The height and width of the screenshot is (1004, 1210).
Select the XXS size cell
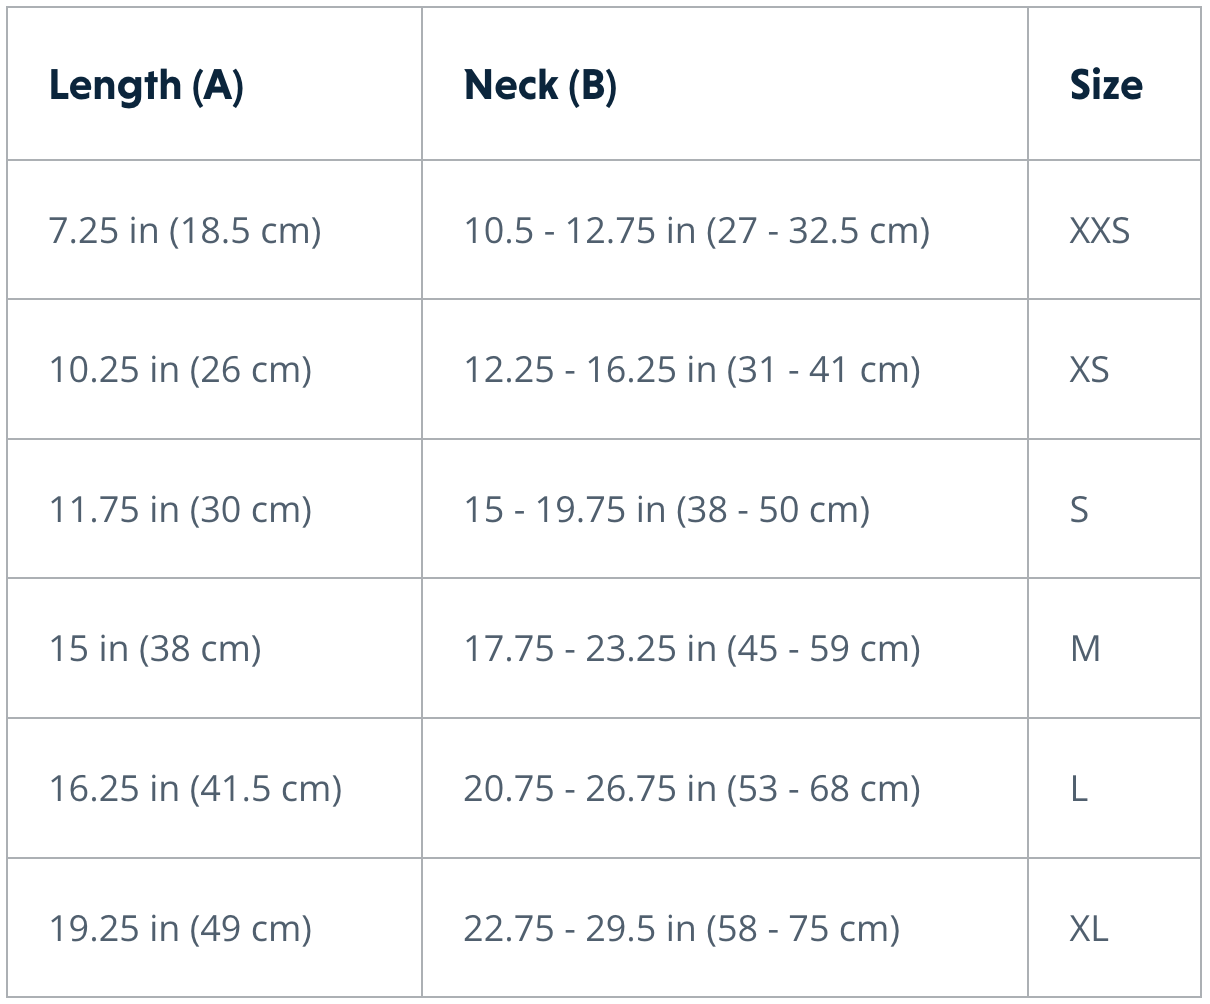point(1099,231)
